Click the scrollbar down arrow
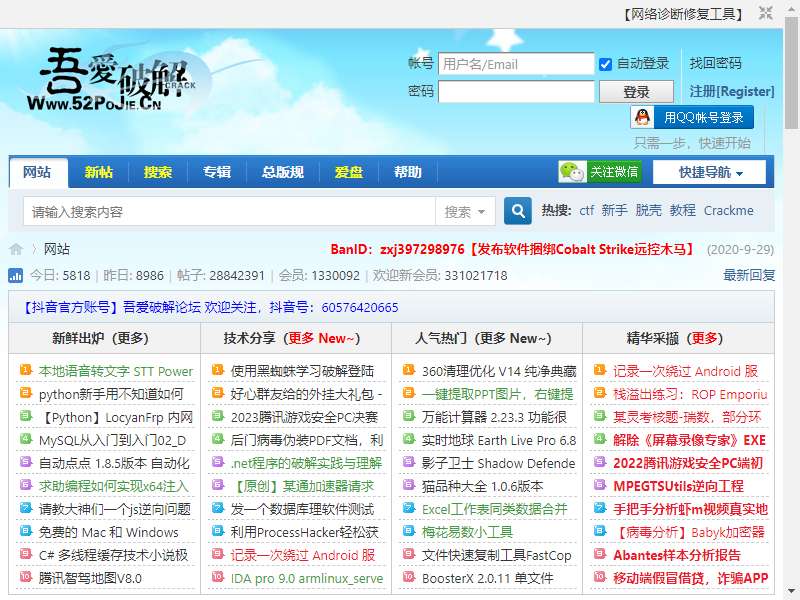Screen dimensions: 800x600 point(791,591)
